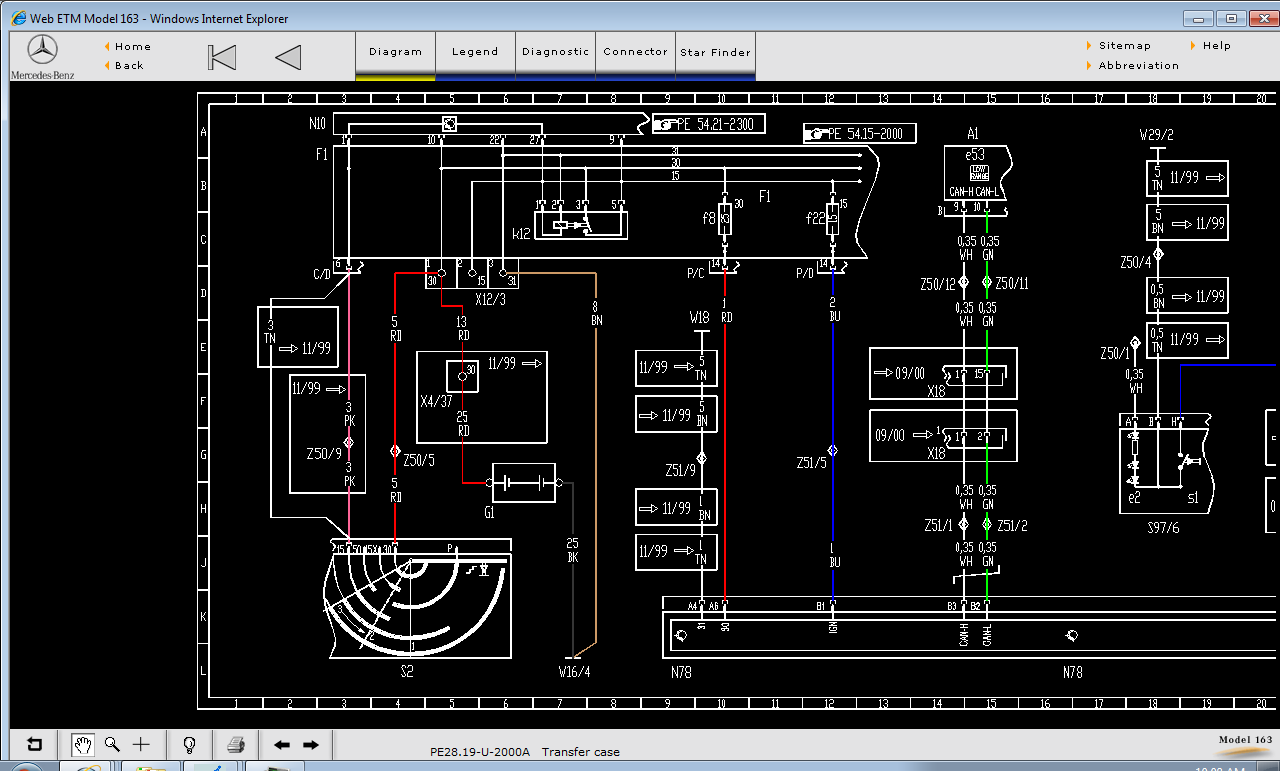
Task: Open the Star Finder tab
Action: tap(715, 53)
